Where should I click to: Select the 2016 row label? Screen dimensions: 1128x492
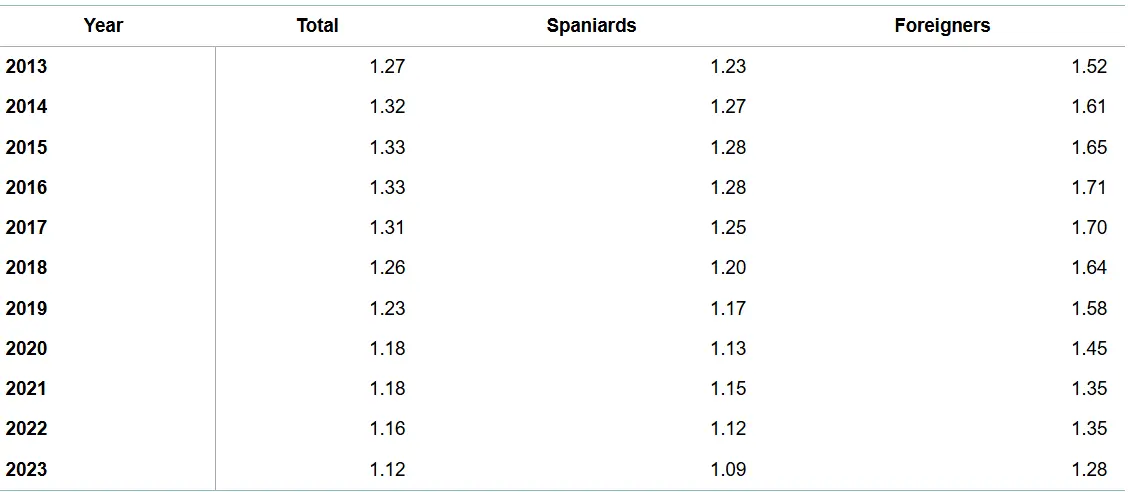(26, 188)
